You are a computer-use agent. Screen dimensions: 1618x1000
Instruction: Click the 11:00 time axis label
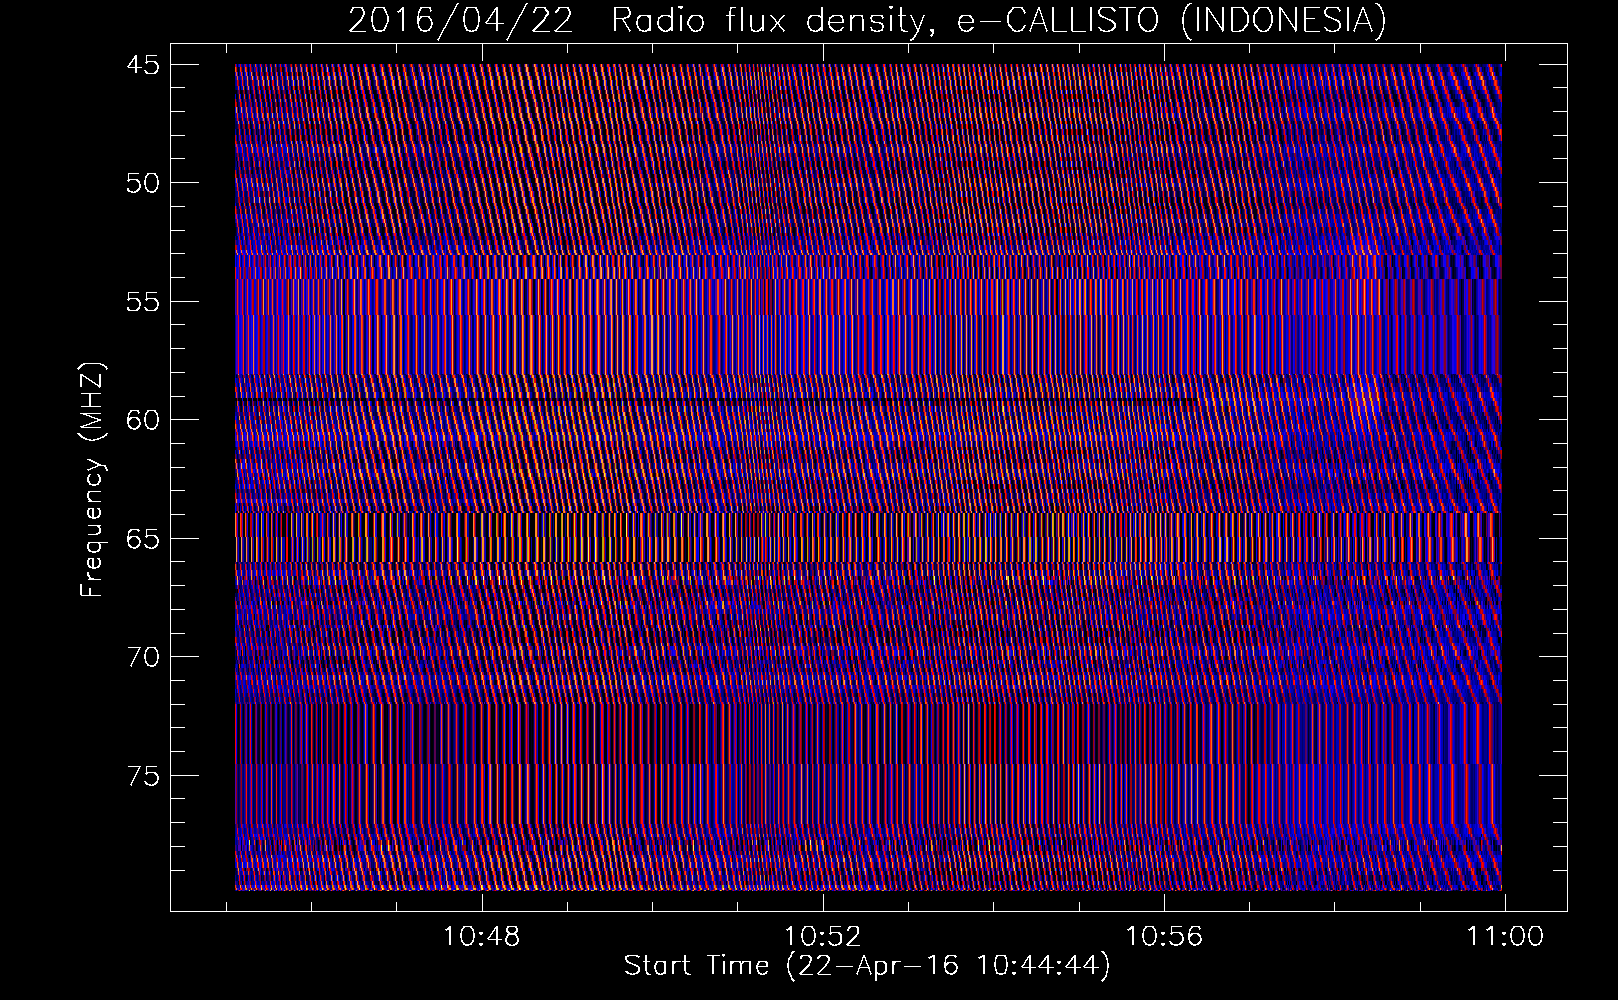(1505, 937)
